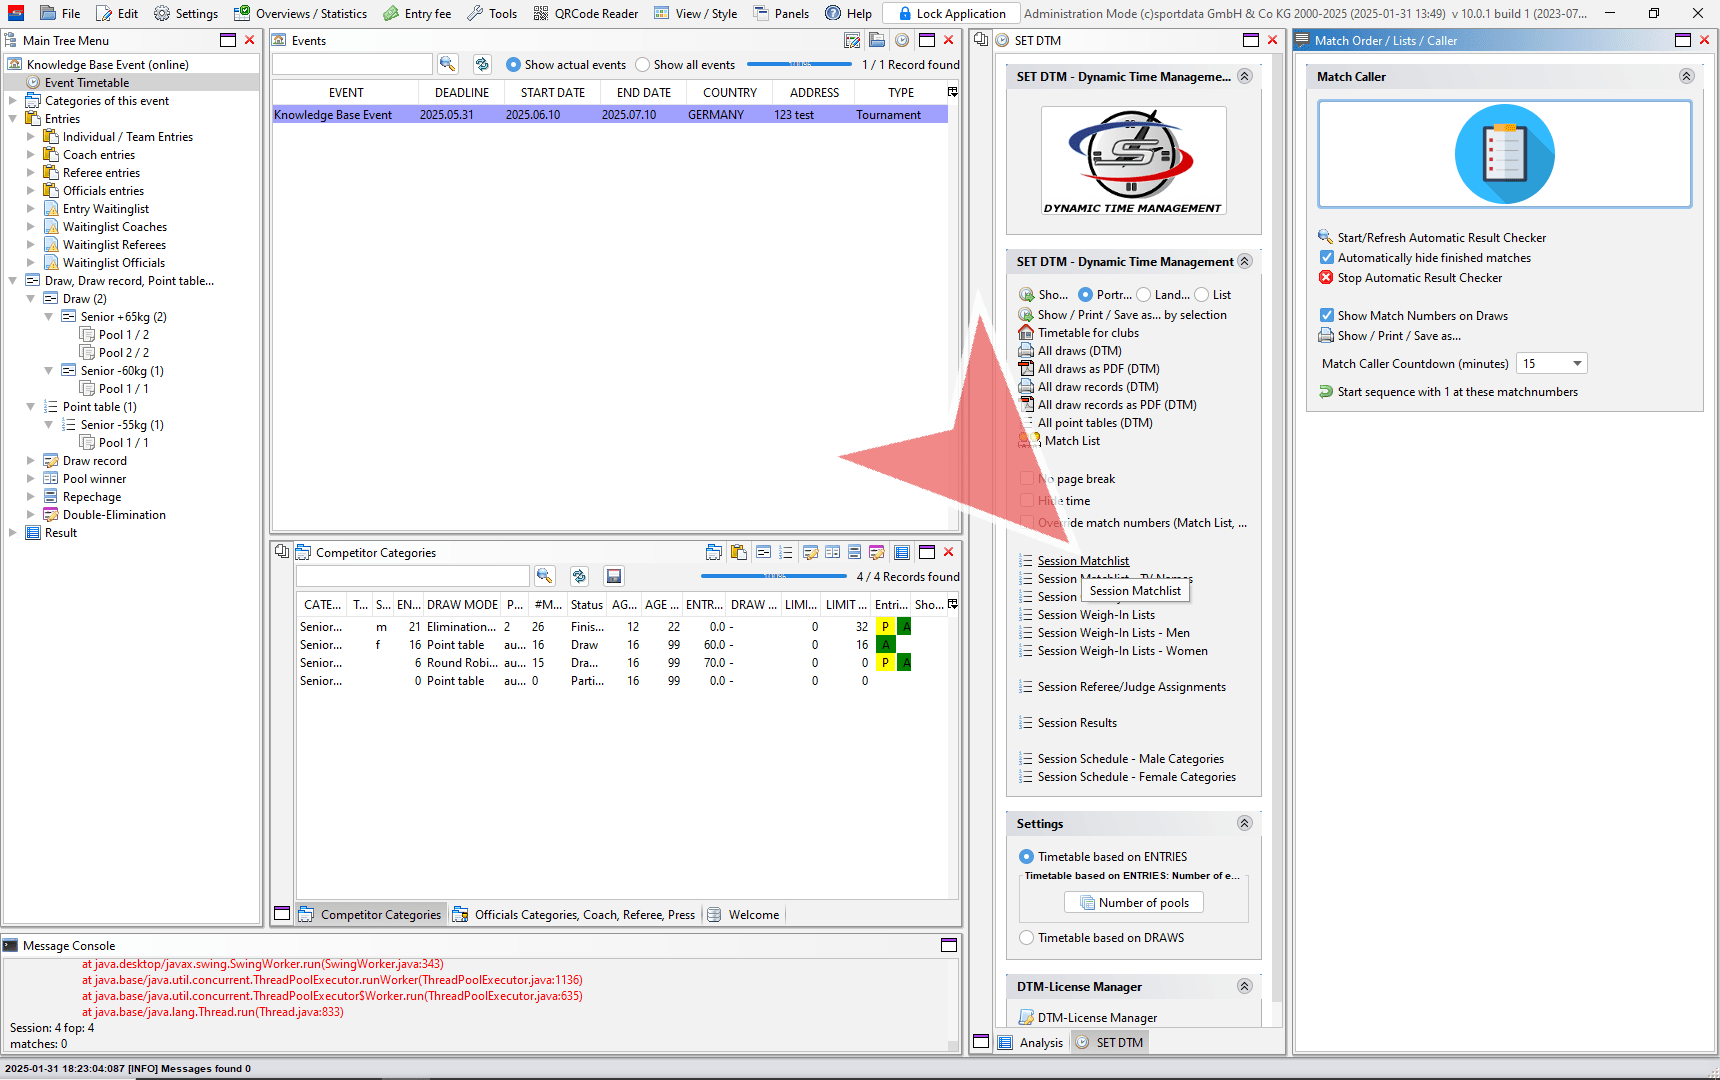Click the Lock Application button
1720x1080 pixels.
951,13
